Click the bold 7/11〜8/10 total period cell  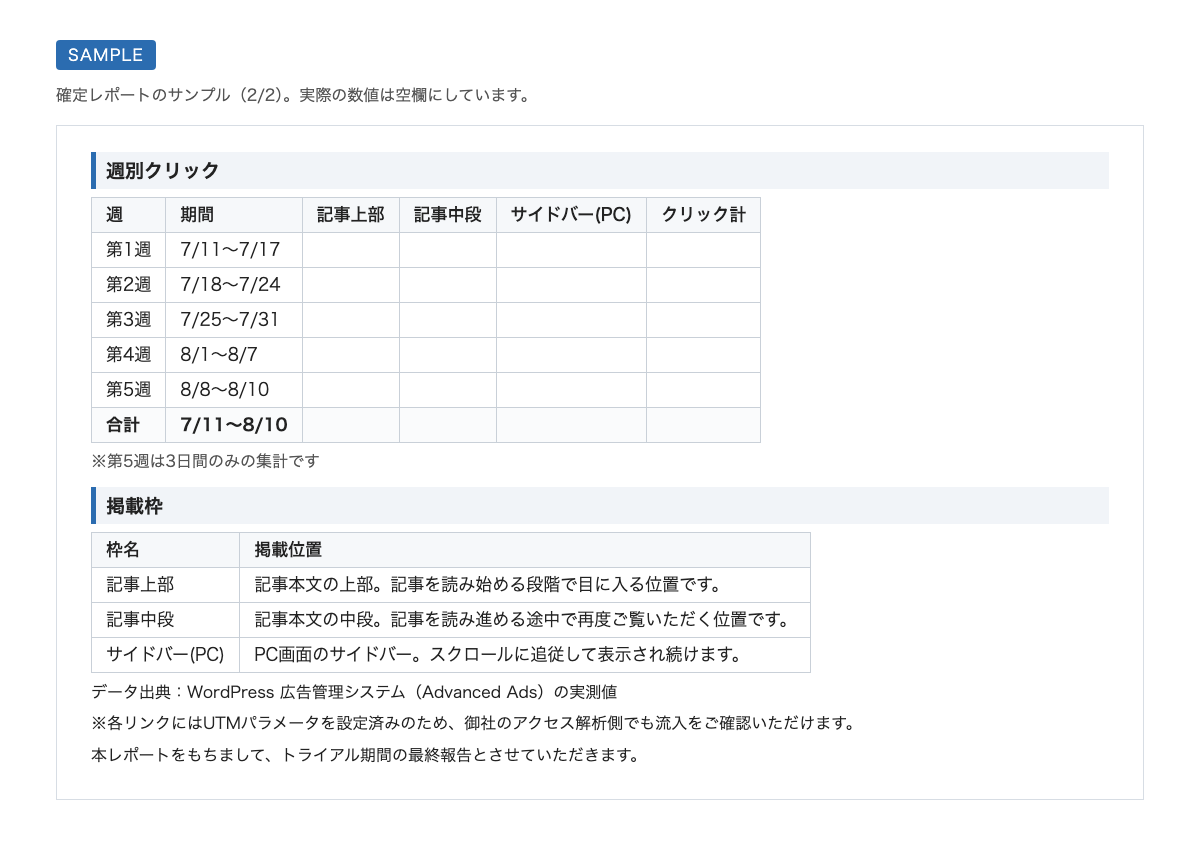[234, 425]
